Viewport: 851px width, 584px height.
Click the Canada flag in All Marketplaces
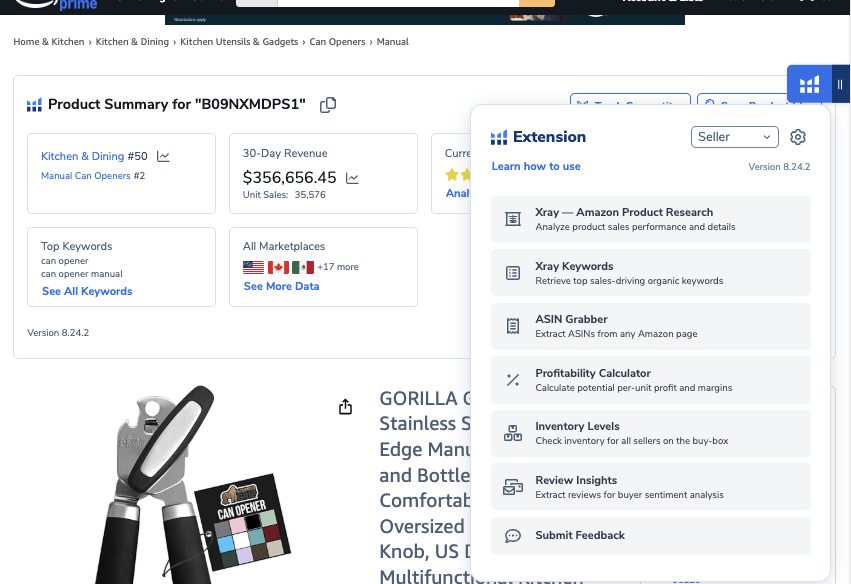tap(278, 267)
